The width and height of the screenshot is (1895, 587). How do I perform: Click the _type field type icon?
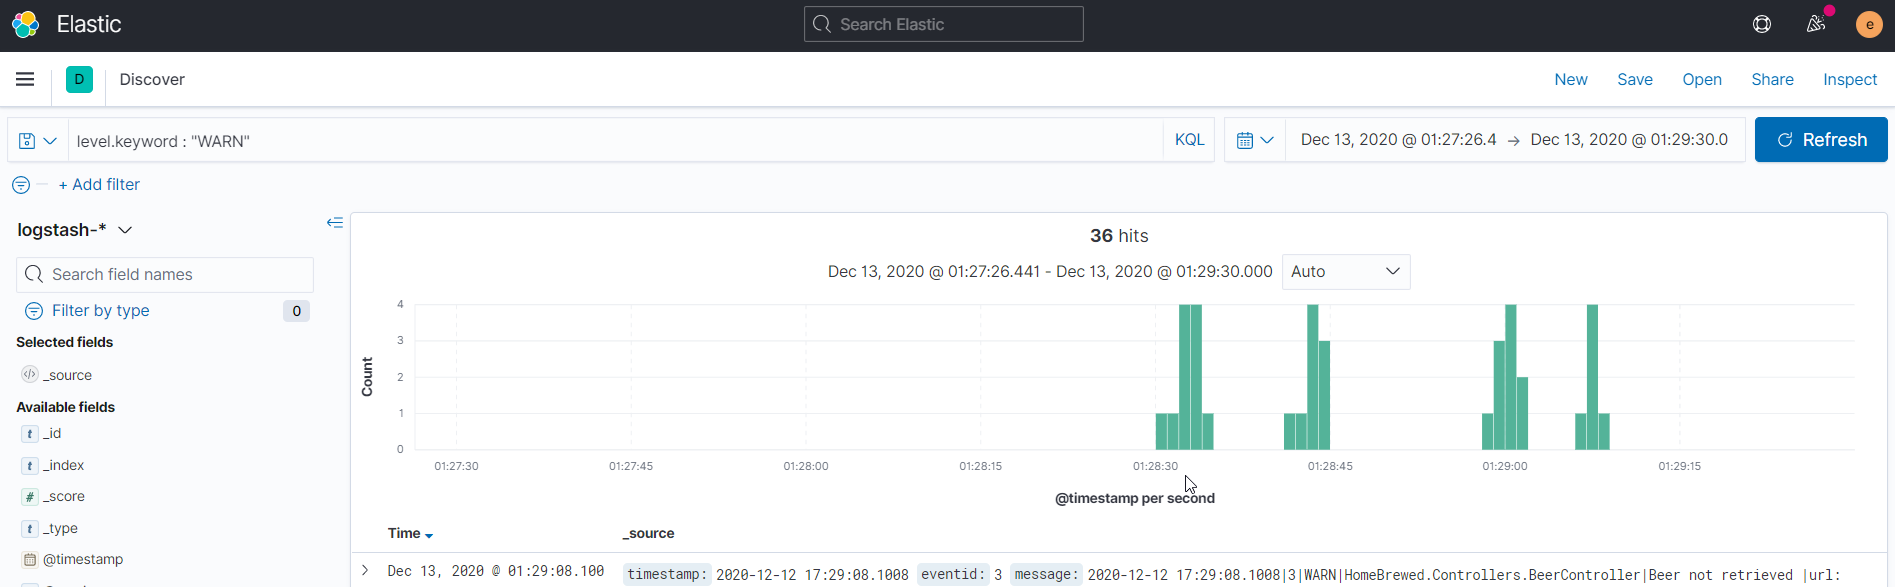click(x=30, y=529)
